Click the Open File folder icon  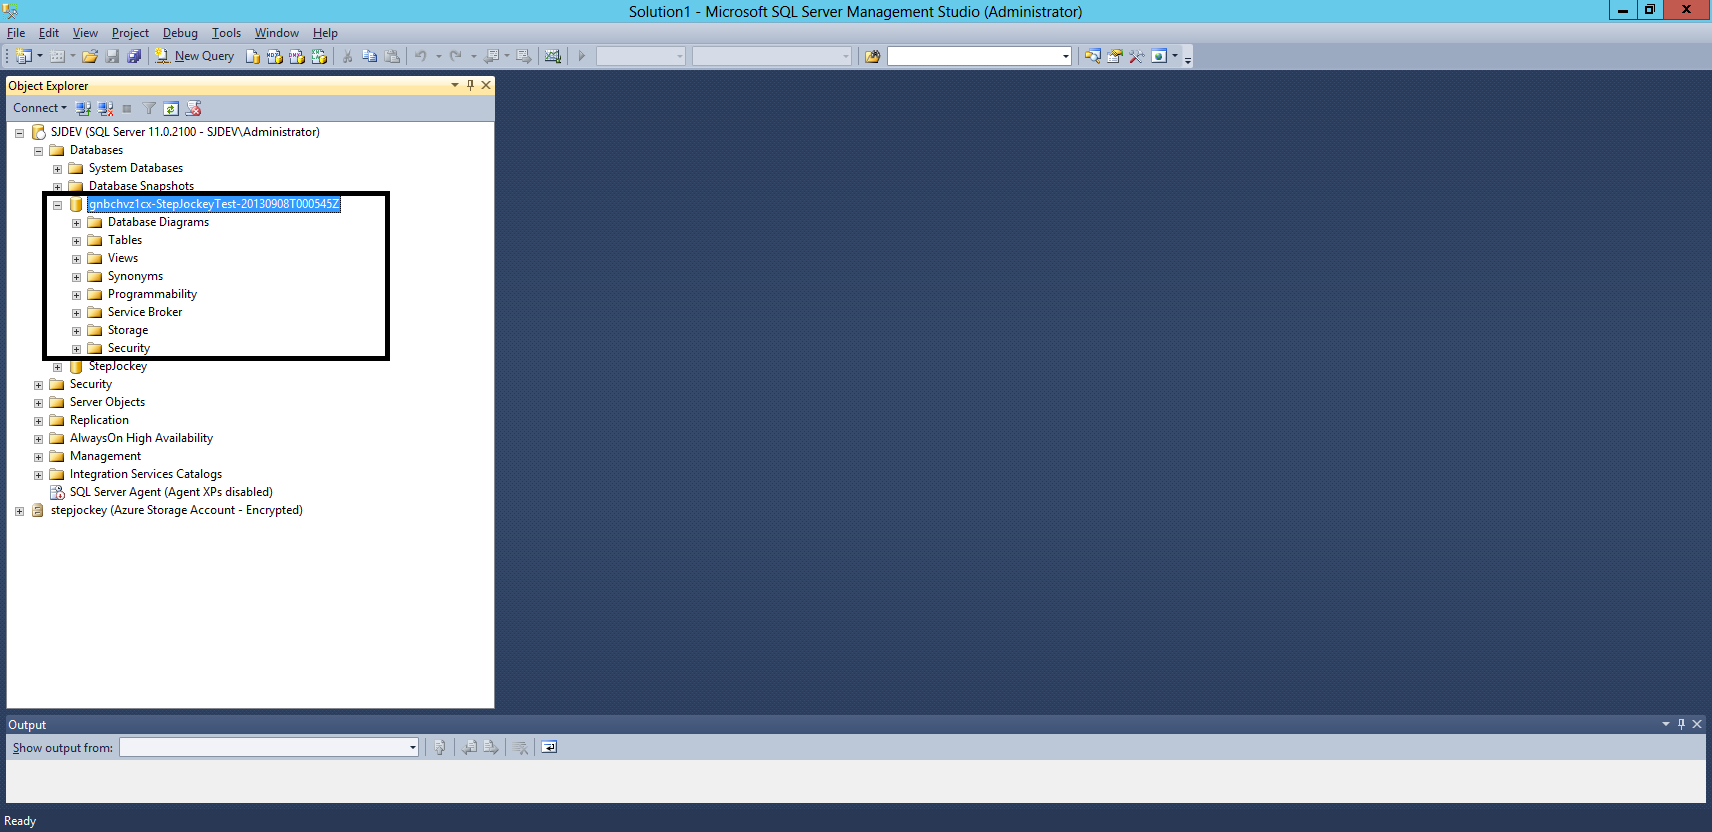pyautogui.click(x=90, y=56)
